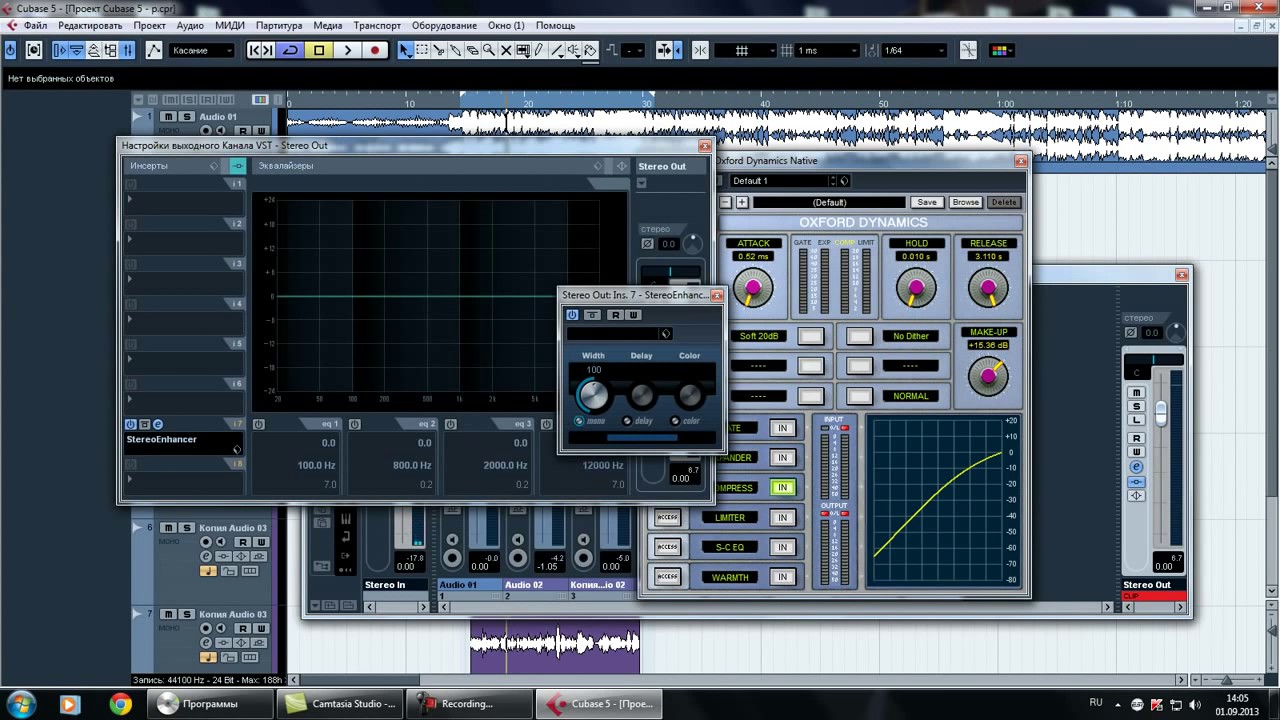Screen dimensions: 1280x720
Task: Select the Play speaker tool
Action: coord(573,50)
